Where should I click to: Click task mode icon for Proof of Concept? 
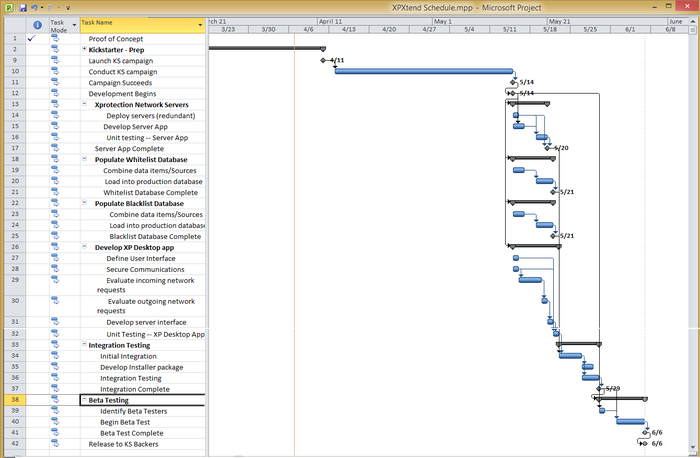(55, 38)
